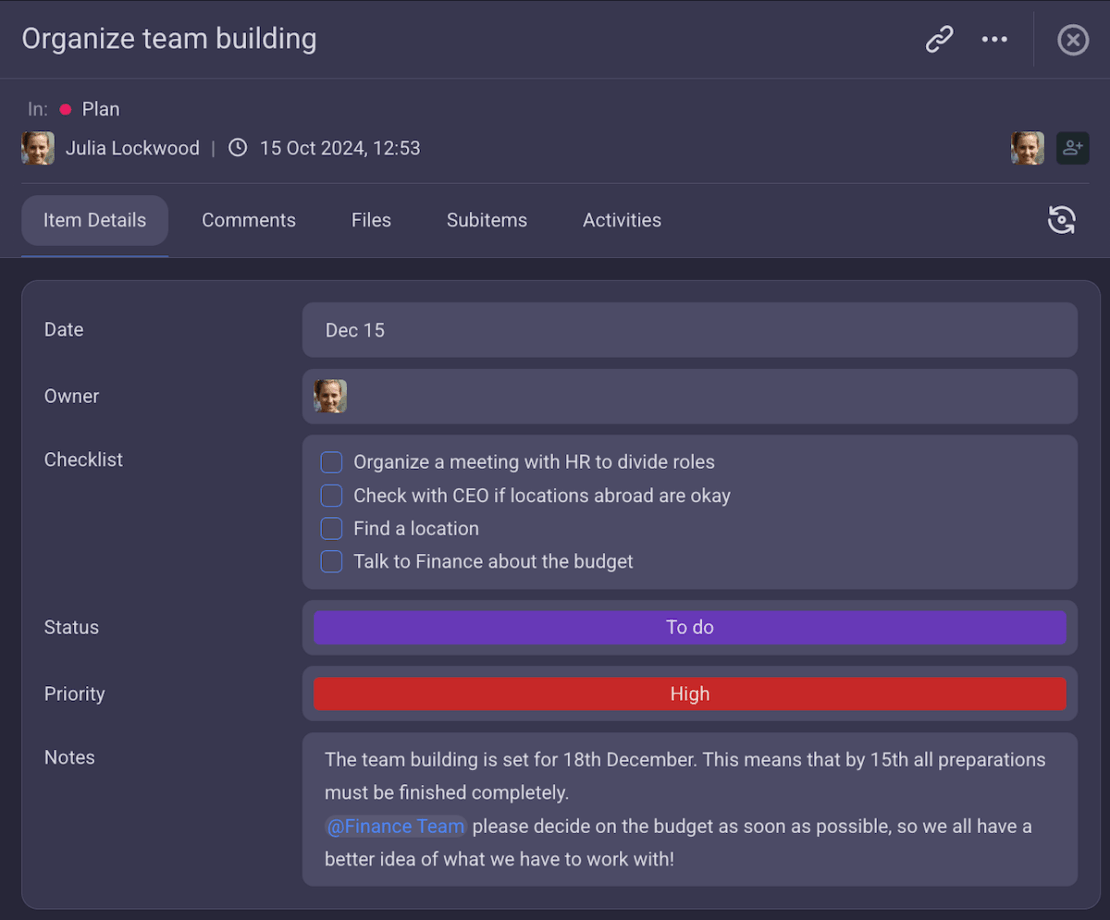Viewport: 1110px width, 920px height.
Task: Click Julia Lockwood's avatar beside her name
Action: click(x=38, y=148)
